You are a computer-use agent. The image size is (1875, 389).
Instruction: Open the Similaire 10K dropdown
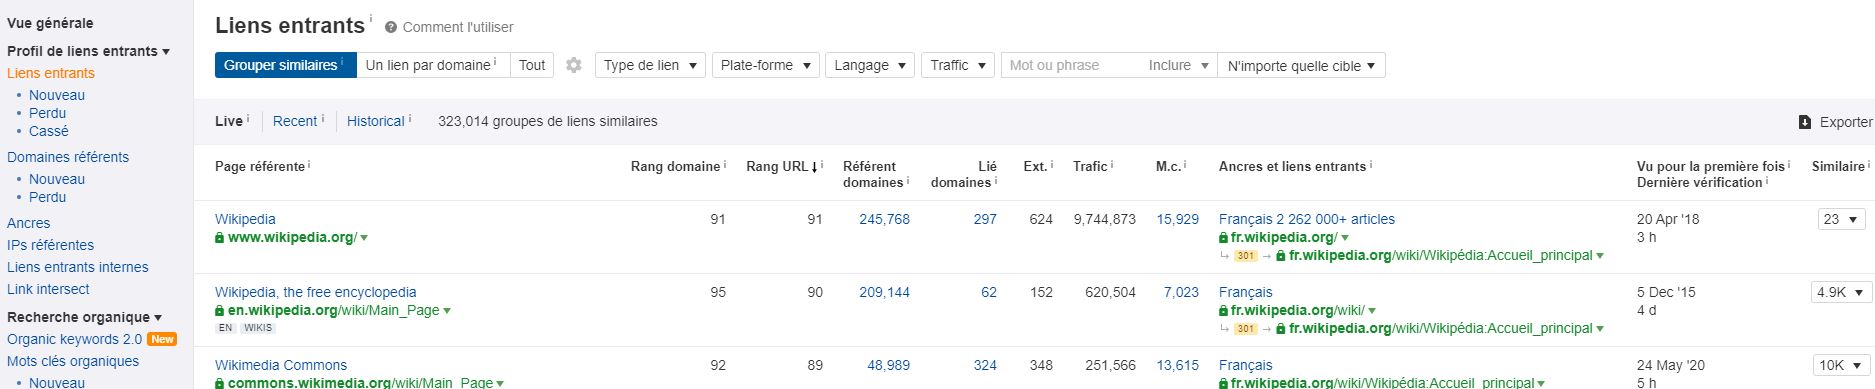coord(1841,366)
